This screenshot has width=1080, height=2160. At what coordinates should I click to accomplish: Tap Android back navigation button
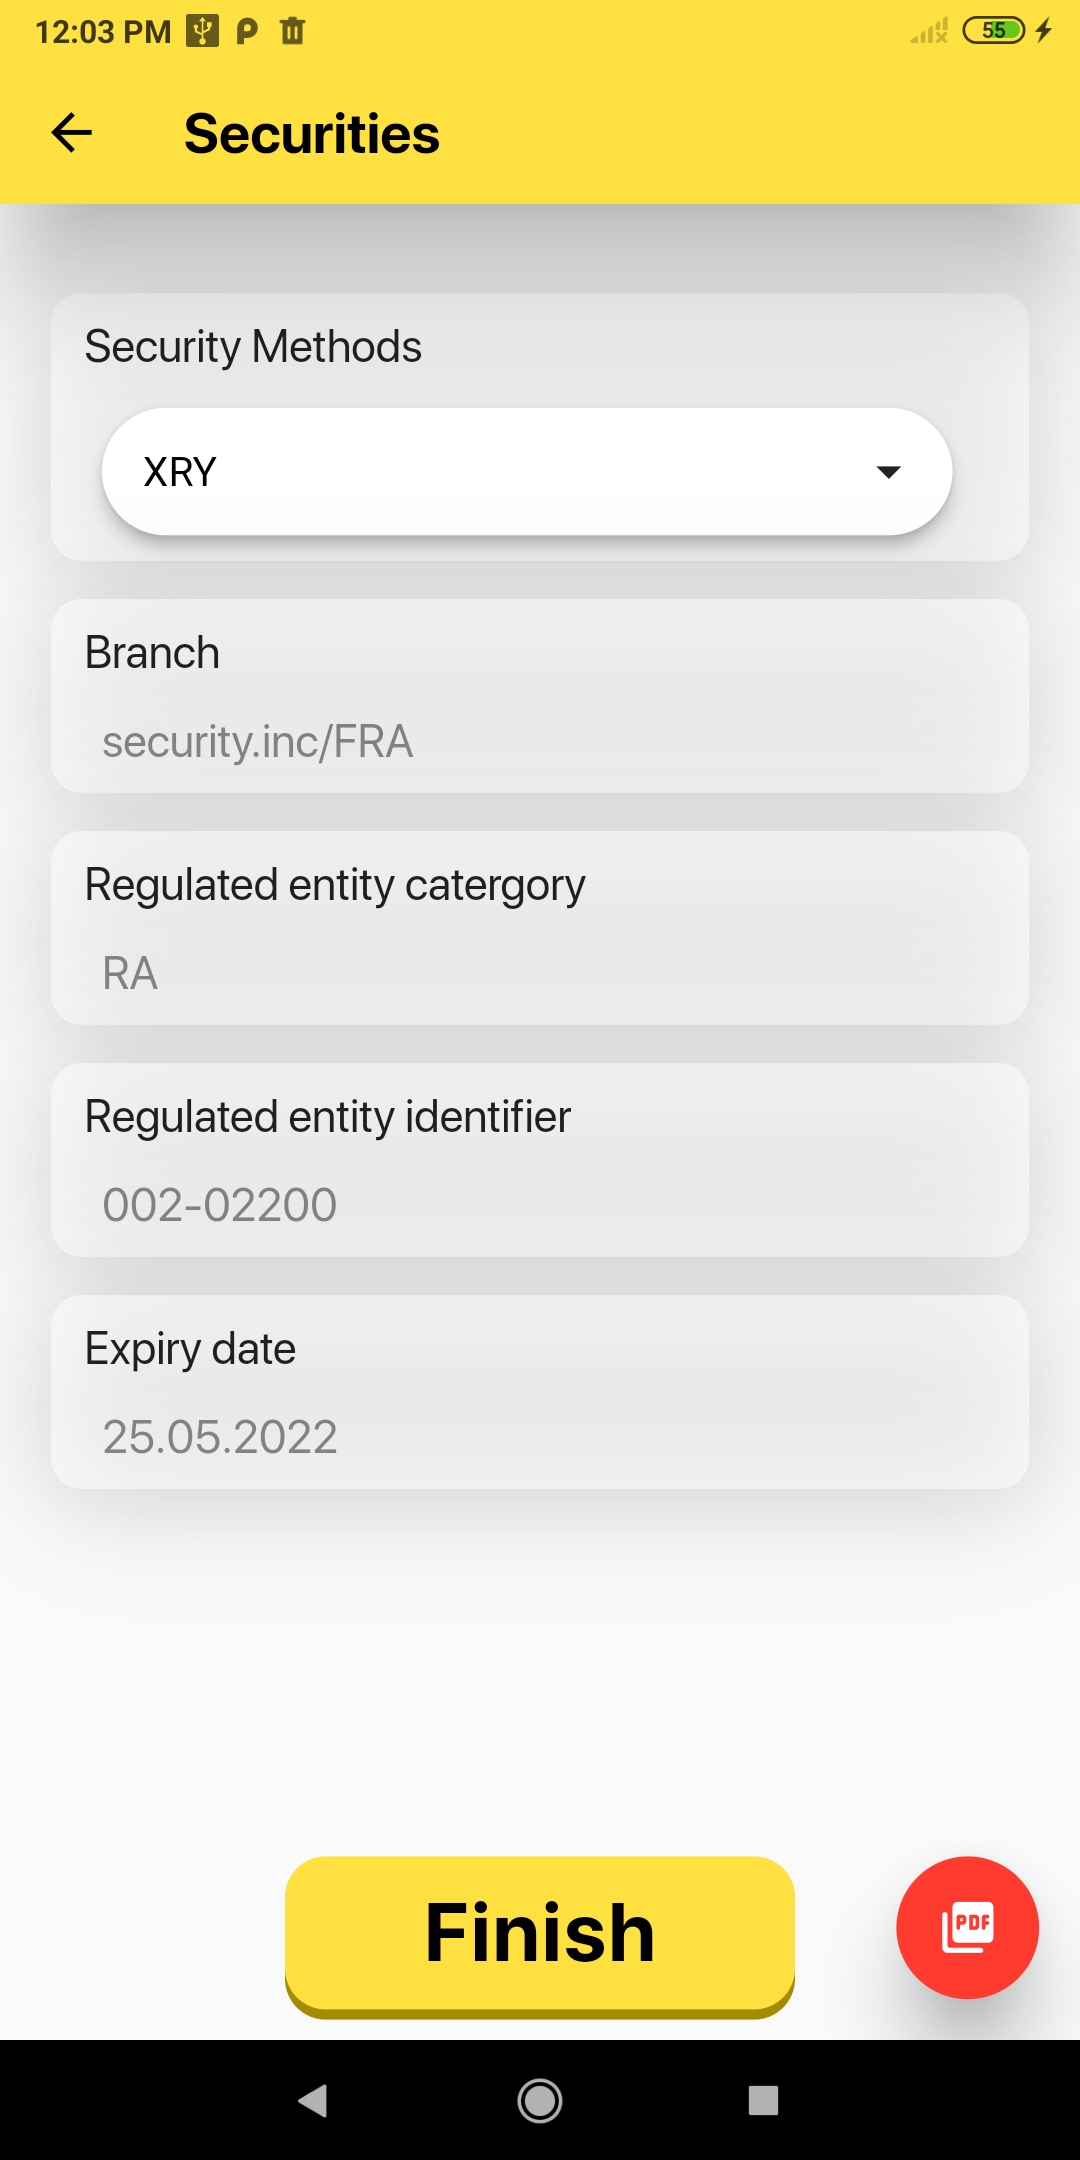[x=313, y=2100]
